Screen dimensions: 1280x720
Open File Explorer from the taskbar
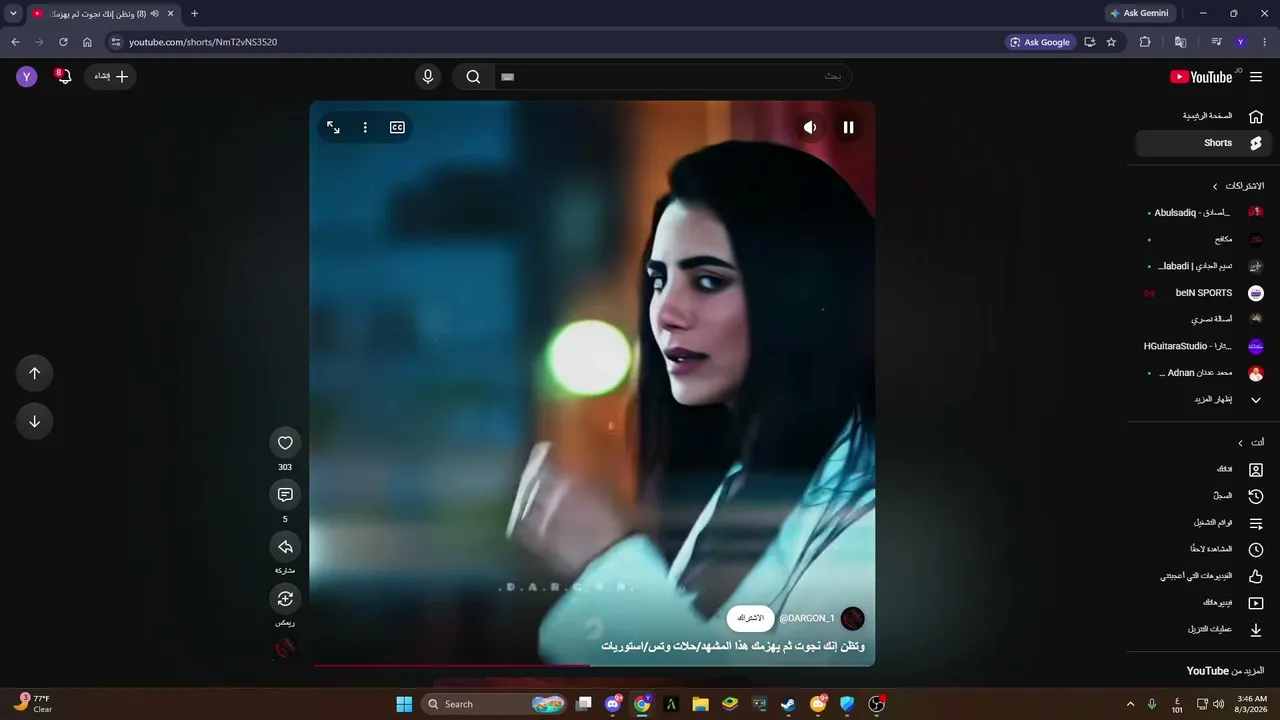tap(700, 704)
